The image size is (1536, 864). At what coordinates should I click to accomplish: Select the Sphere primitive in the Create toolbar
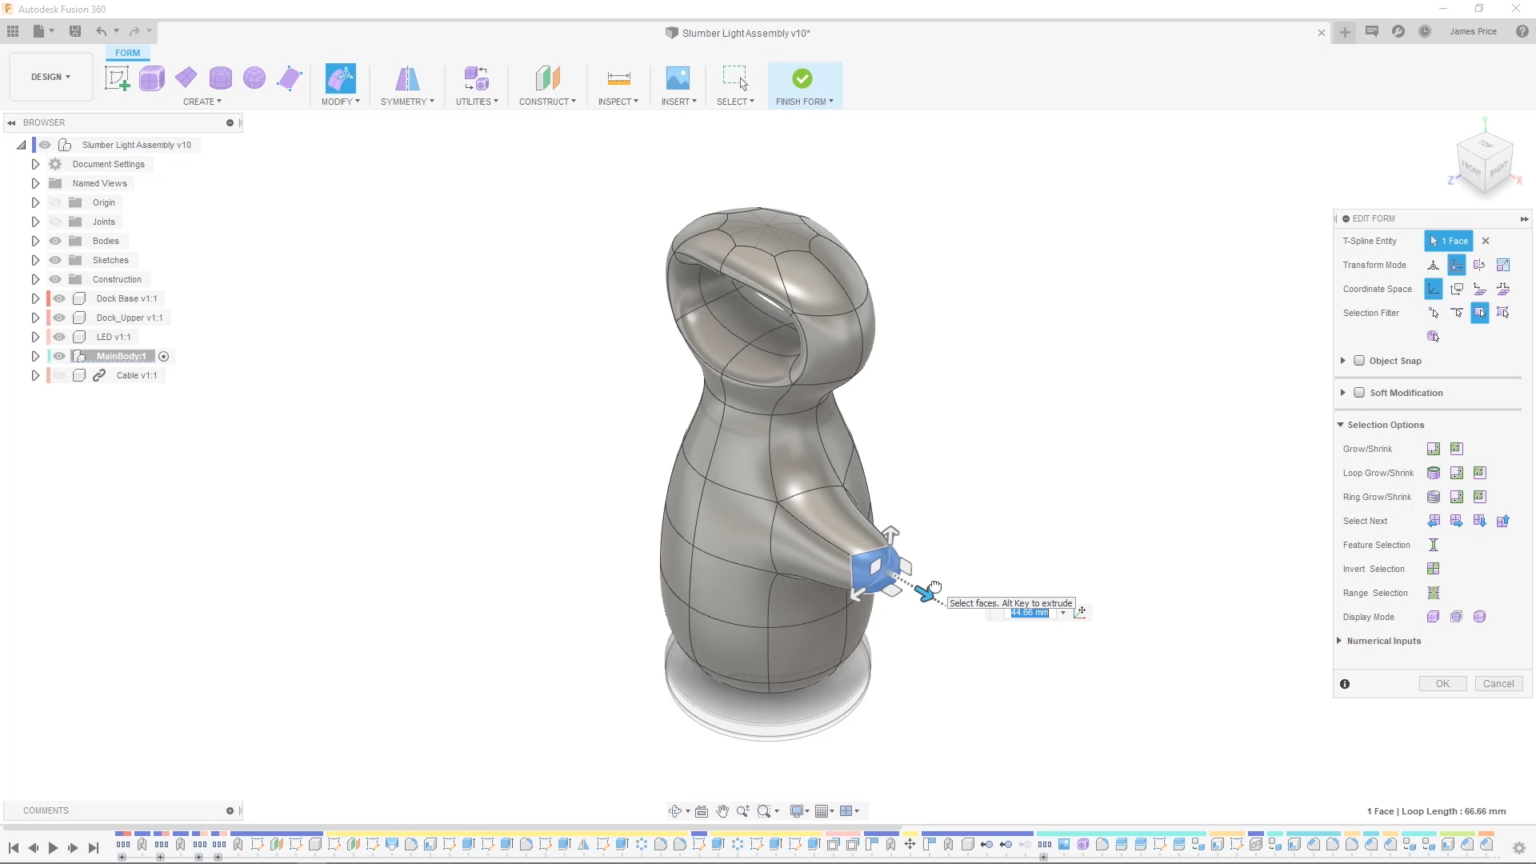tap(254, 78)
